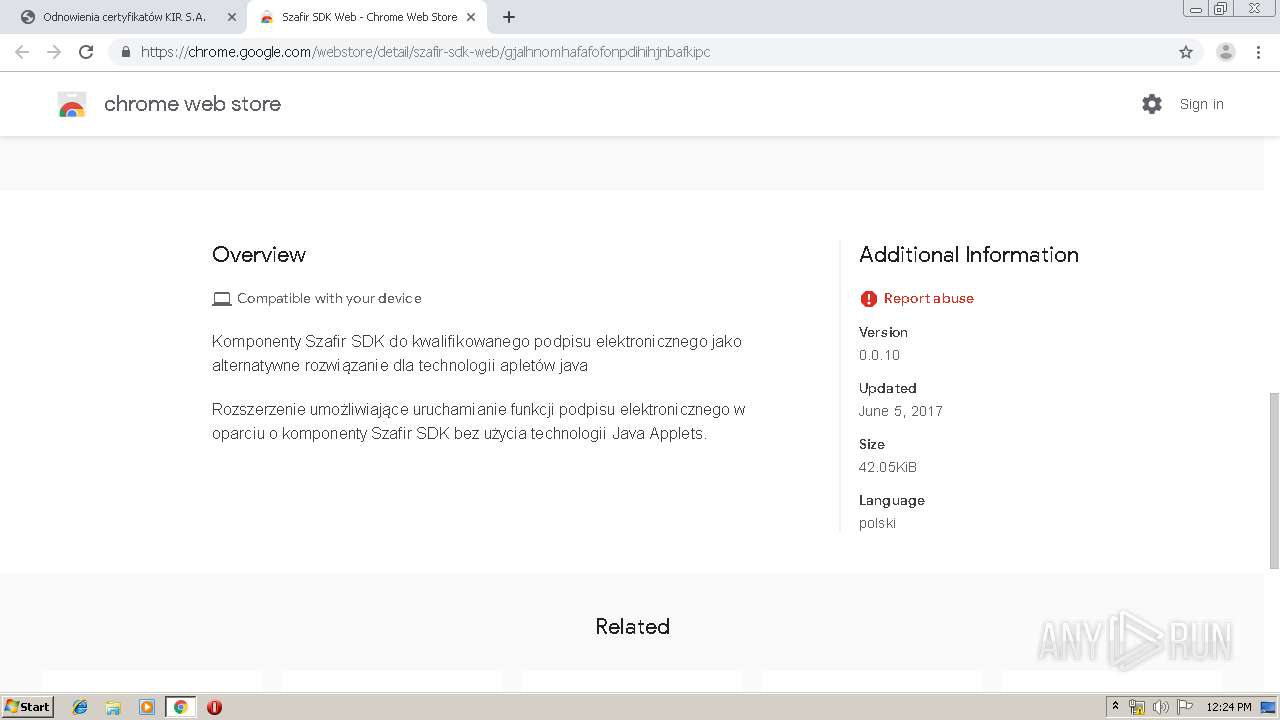Open Internet Explorer from the taskbar

click(x=80, y=707)
